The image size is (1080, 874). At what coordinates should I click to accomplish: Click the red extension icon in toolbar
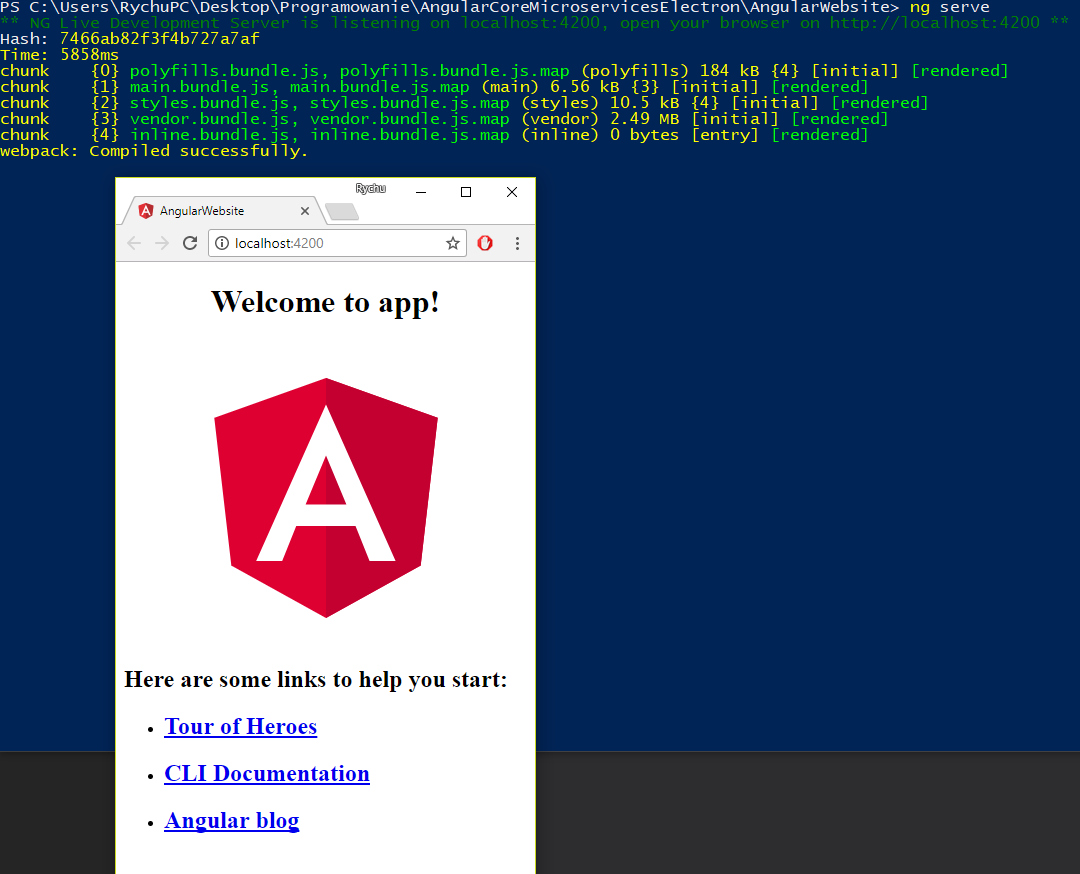(x=485, y=243)
